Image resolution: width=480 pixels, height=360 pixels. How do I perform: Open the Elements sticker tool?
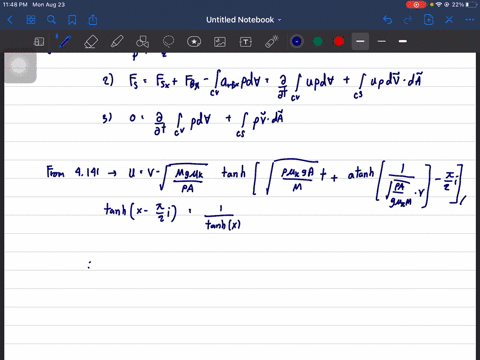194,42
